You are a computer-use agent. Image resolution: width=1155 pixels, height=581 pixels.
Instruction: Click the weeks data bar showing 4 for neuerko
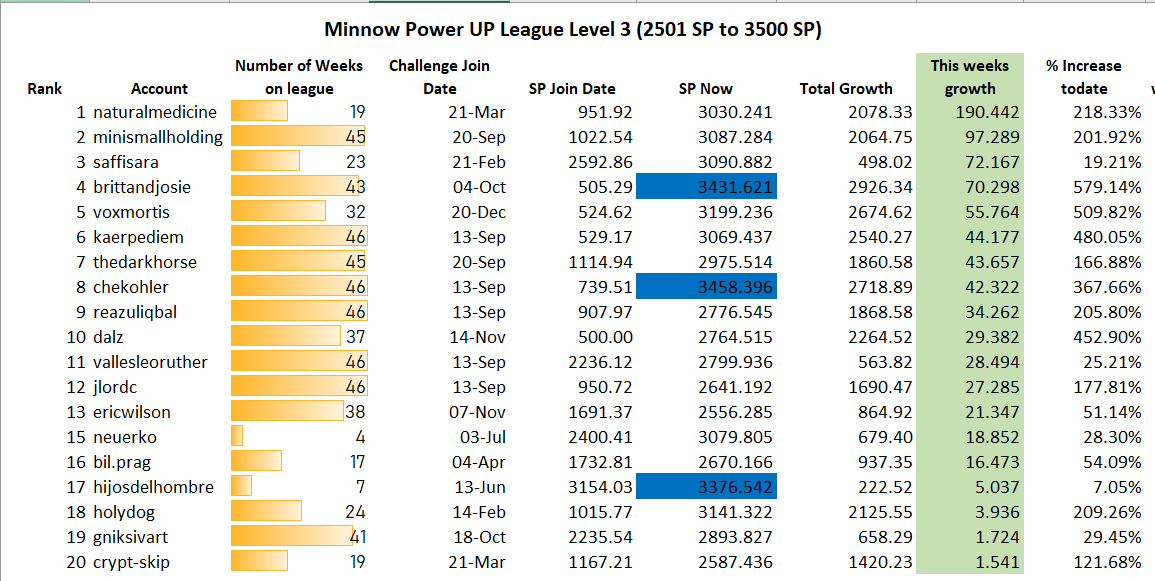tap(236, 437)
